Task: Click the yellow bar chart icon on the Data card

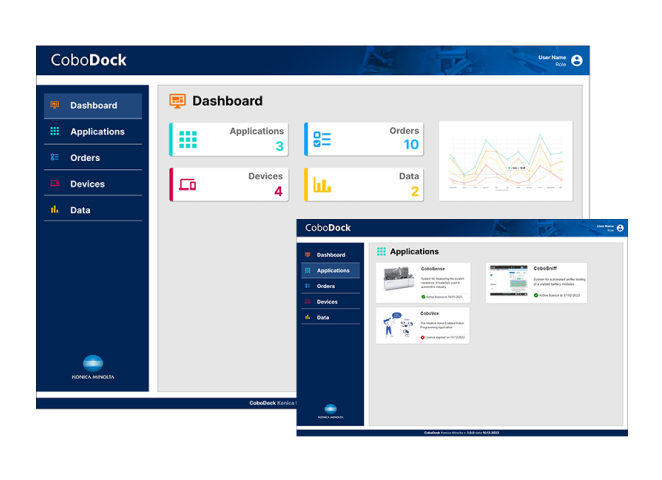Action: coord(322,185)
